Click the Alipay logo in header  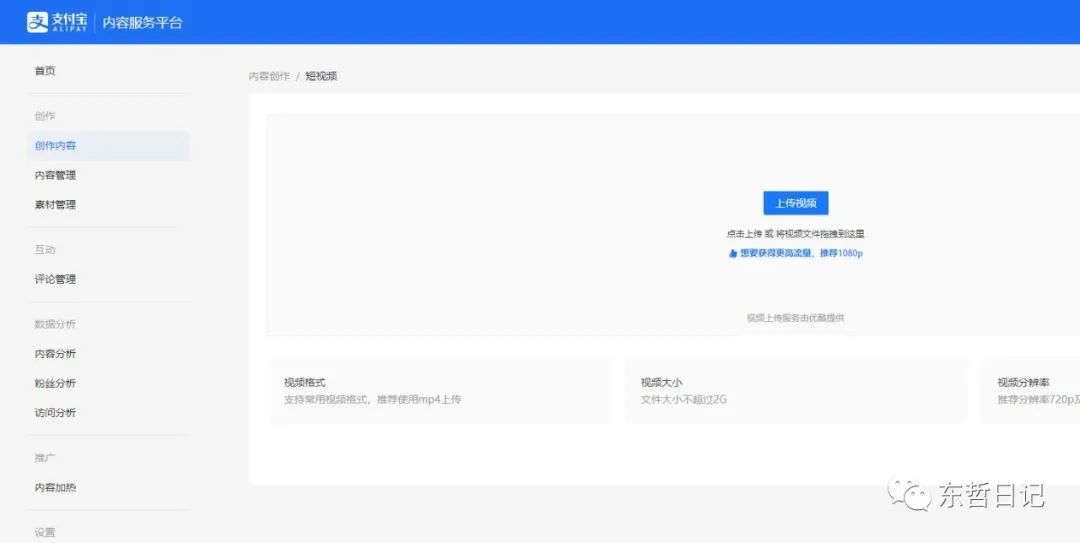56,22
